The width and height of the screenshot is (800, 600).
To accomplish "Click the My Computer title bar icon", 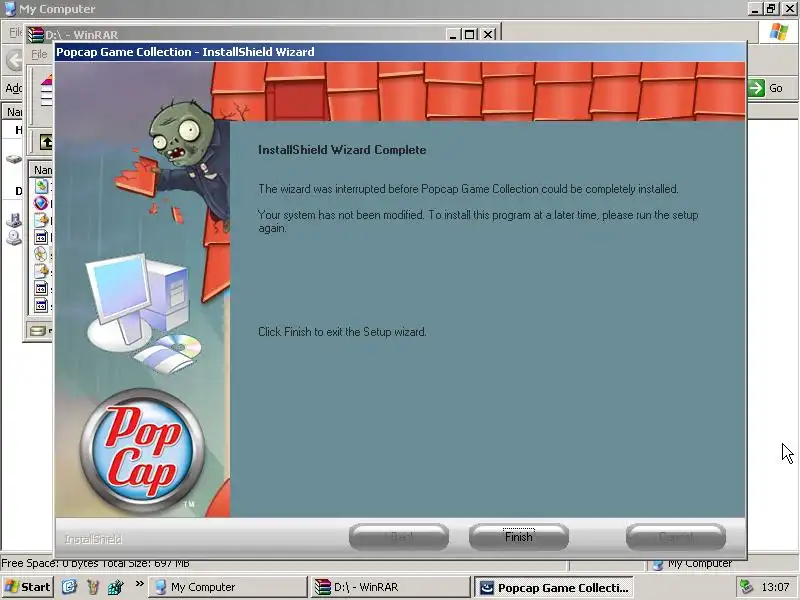I will pos(10,9).
